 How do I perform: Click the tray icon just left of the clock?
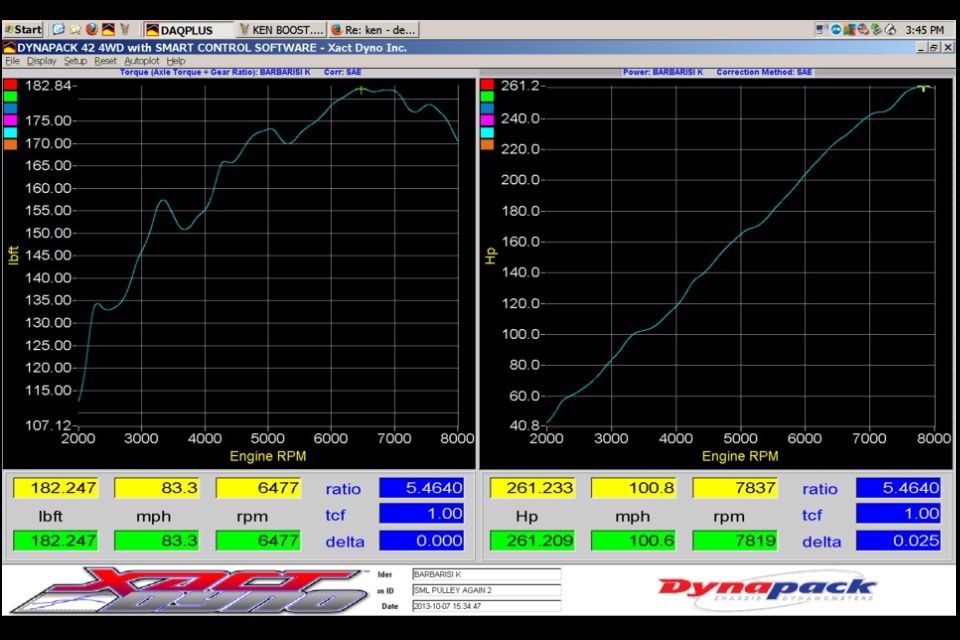click(x=890, y=29)
